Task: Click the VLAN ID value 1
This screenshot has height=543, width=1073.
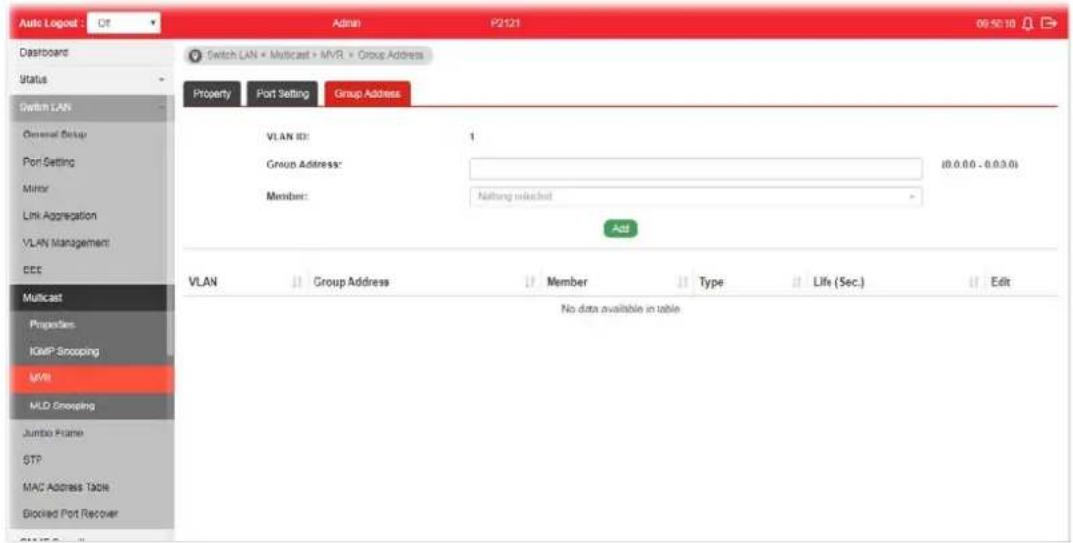Action: tap(472, 137)
